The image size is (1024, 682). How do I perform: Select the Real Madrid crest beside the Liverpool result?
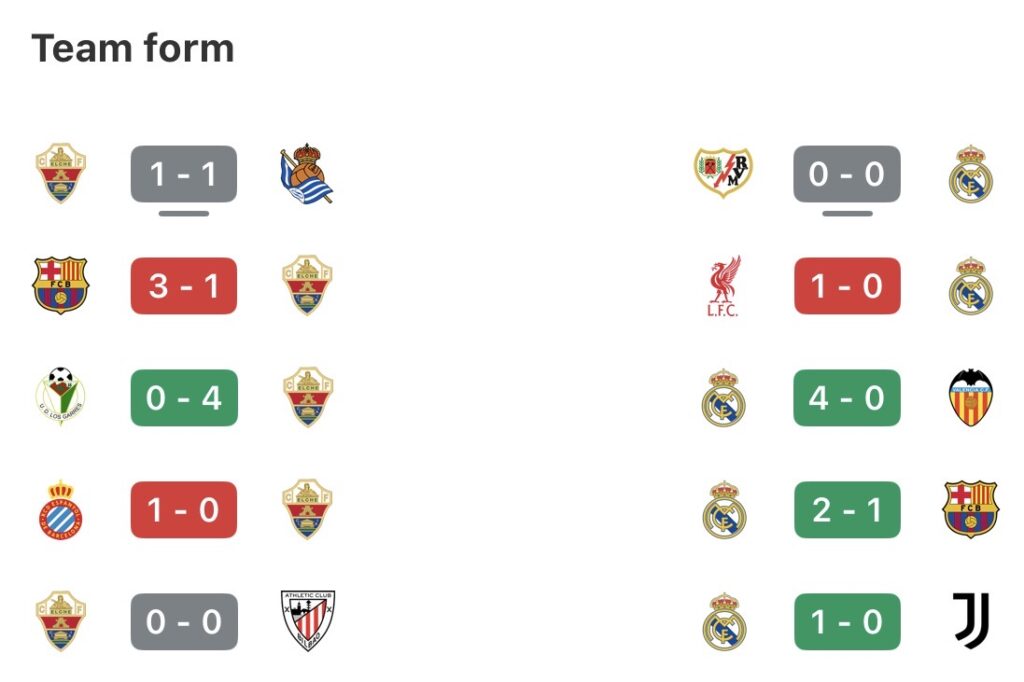click(970, 286)
